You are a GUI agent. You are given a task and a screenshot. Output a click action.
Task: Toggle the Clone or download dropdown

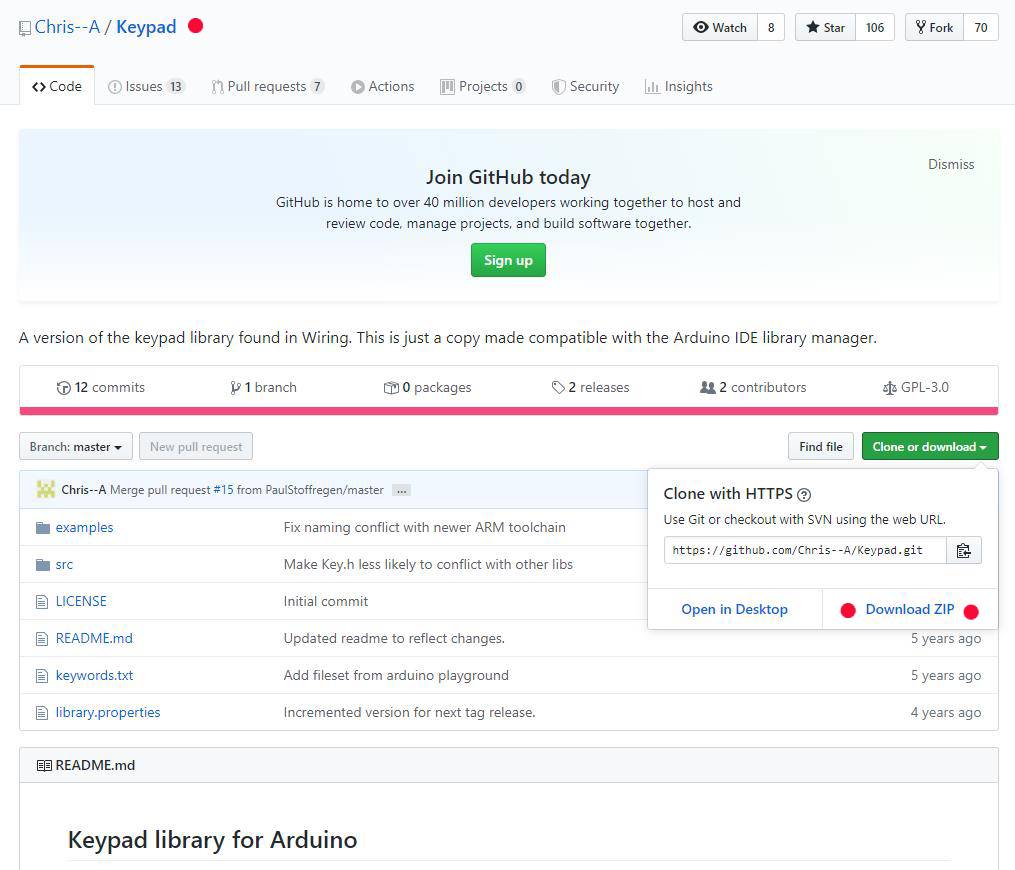930,447
